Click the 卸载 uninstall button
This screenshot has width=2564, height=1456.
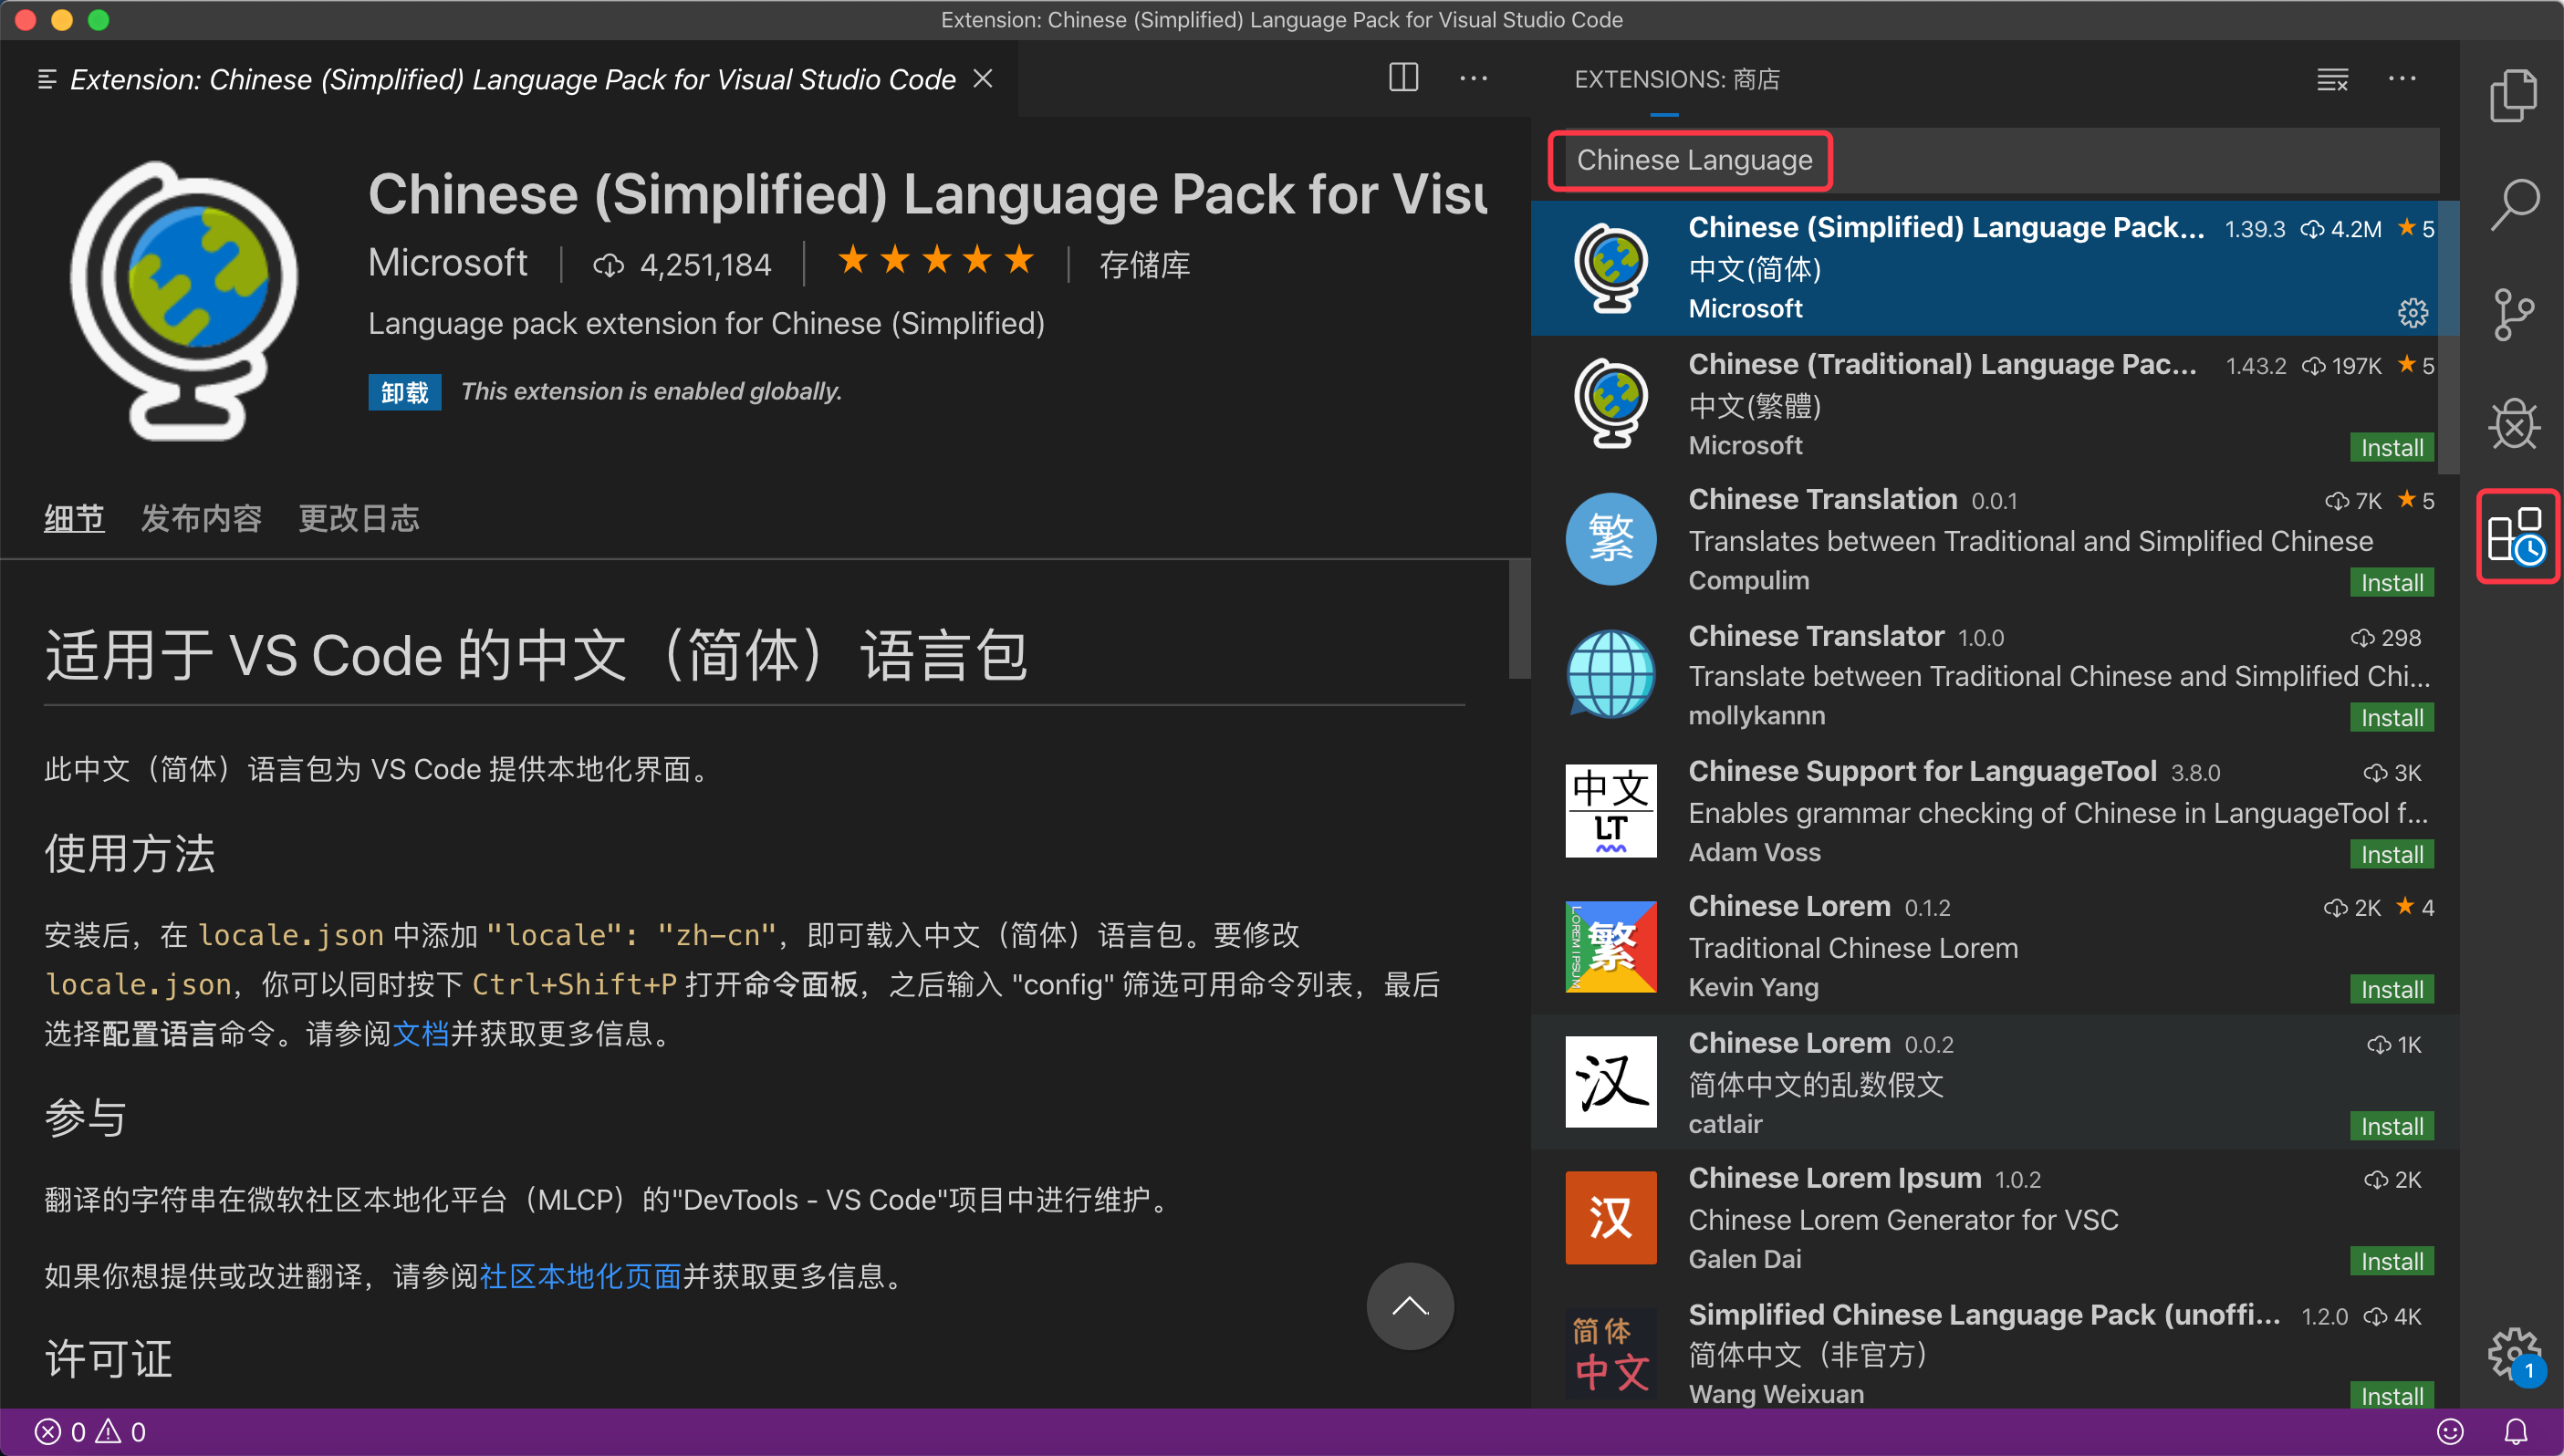pos(404,392)
